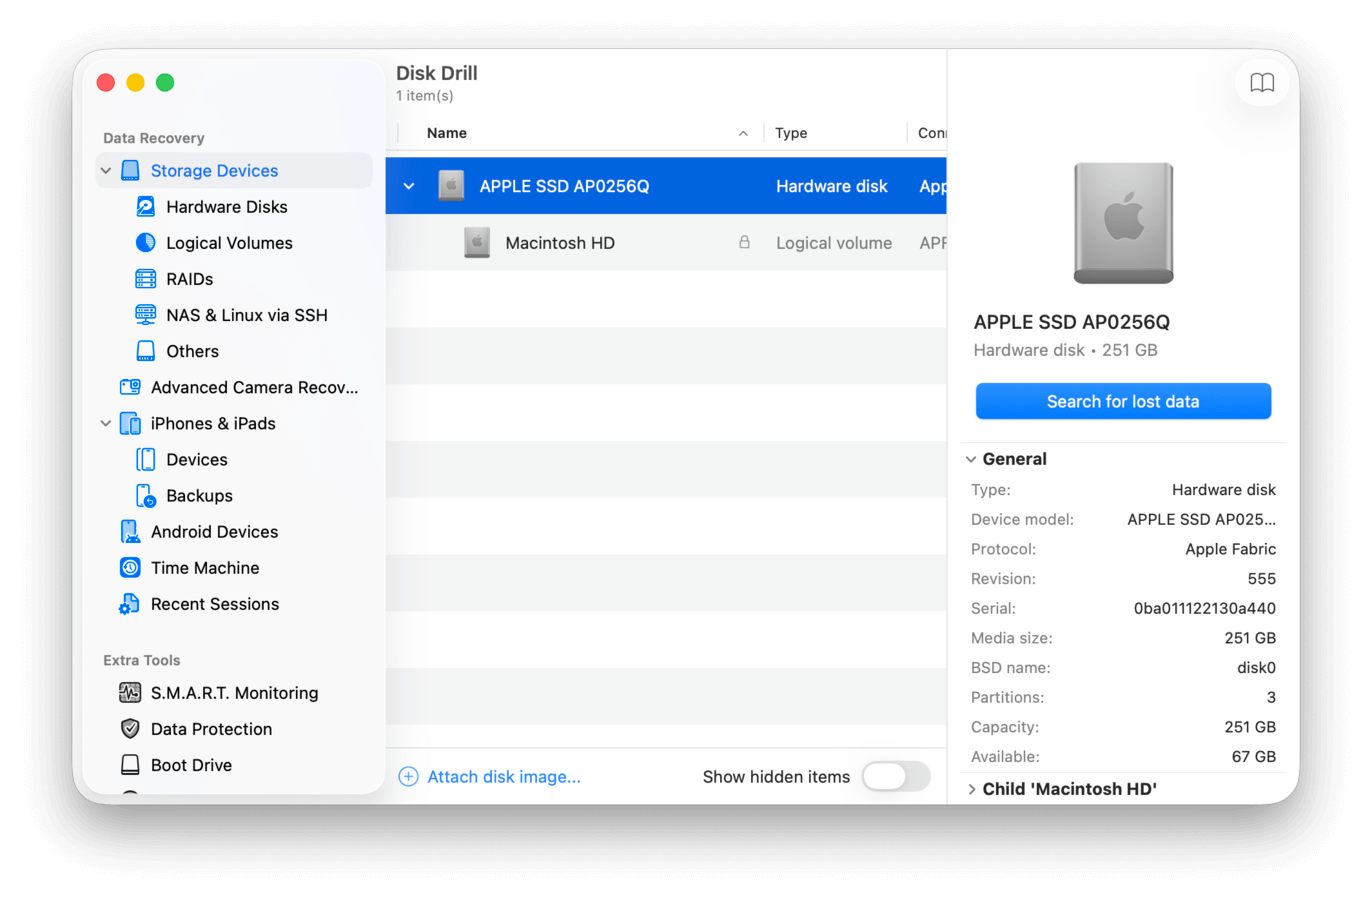This screenshot has width=1372, height=900.
Task: Click the Logical volume type cell
Action: pos(834,243)
